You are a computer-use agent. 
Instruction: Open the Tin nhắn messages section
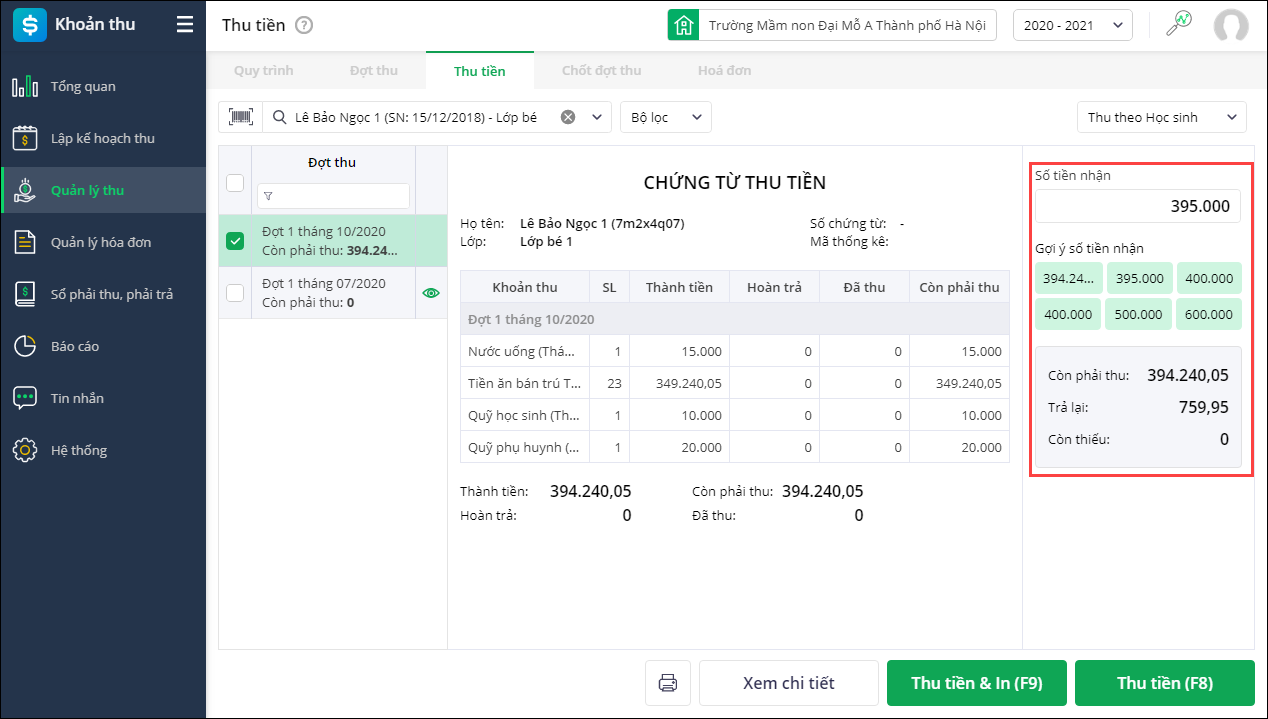pos(78,398)
